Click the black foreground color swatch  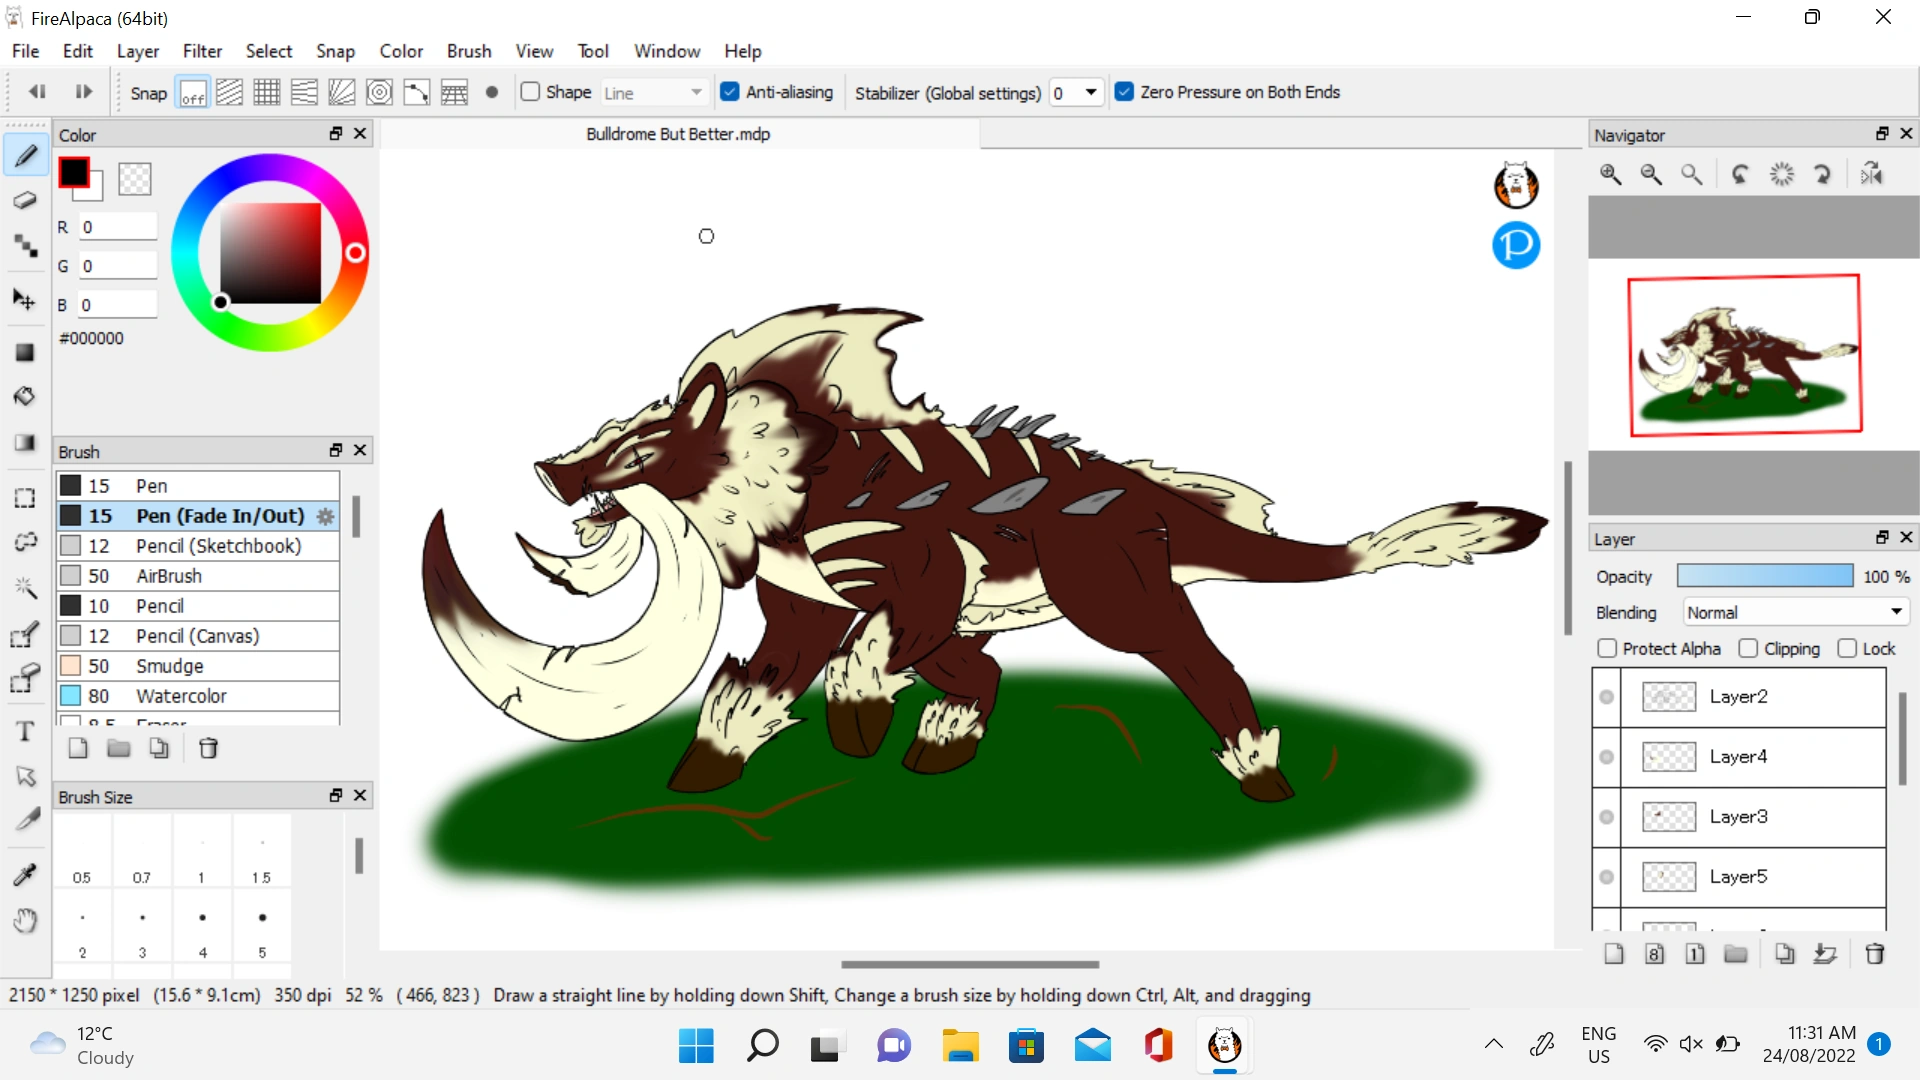click(x=74, y=173)
